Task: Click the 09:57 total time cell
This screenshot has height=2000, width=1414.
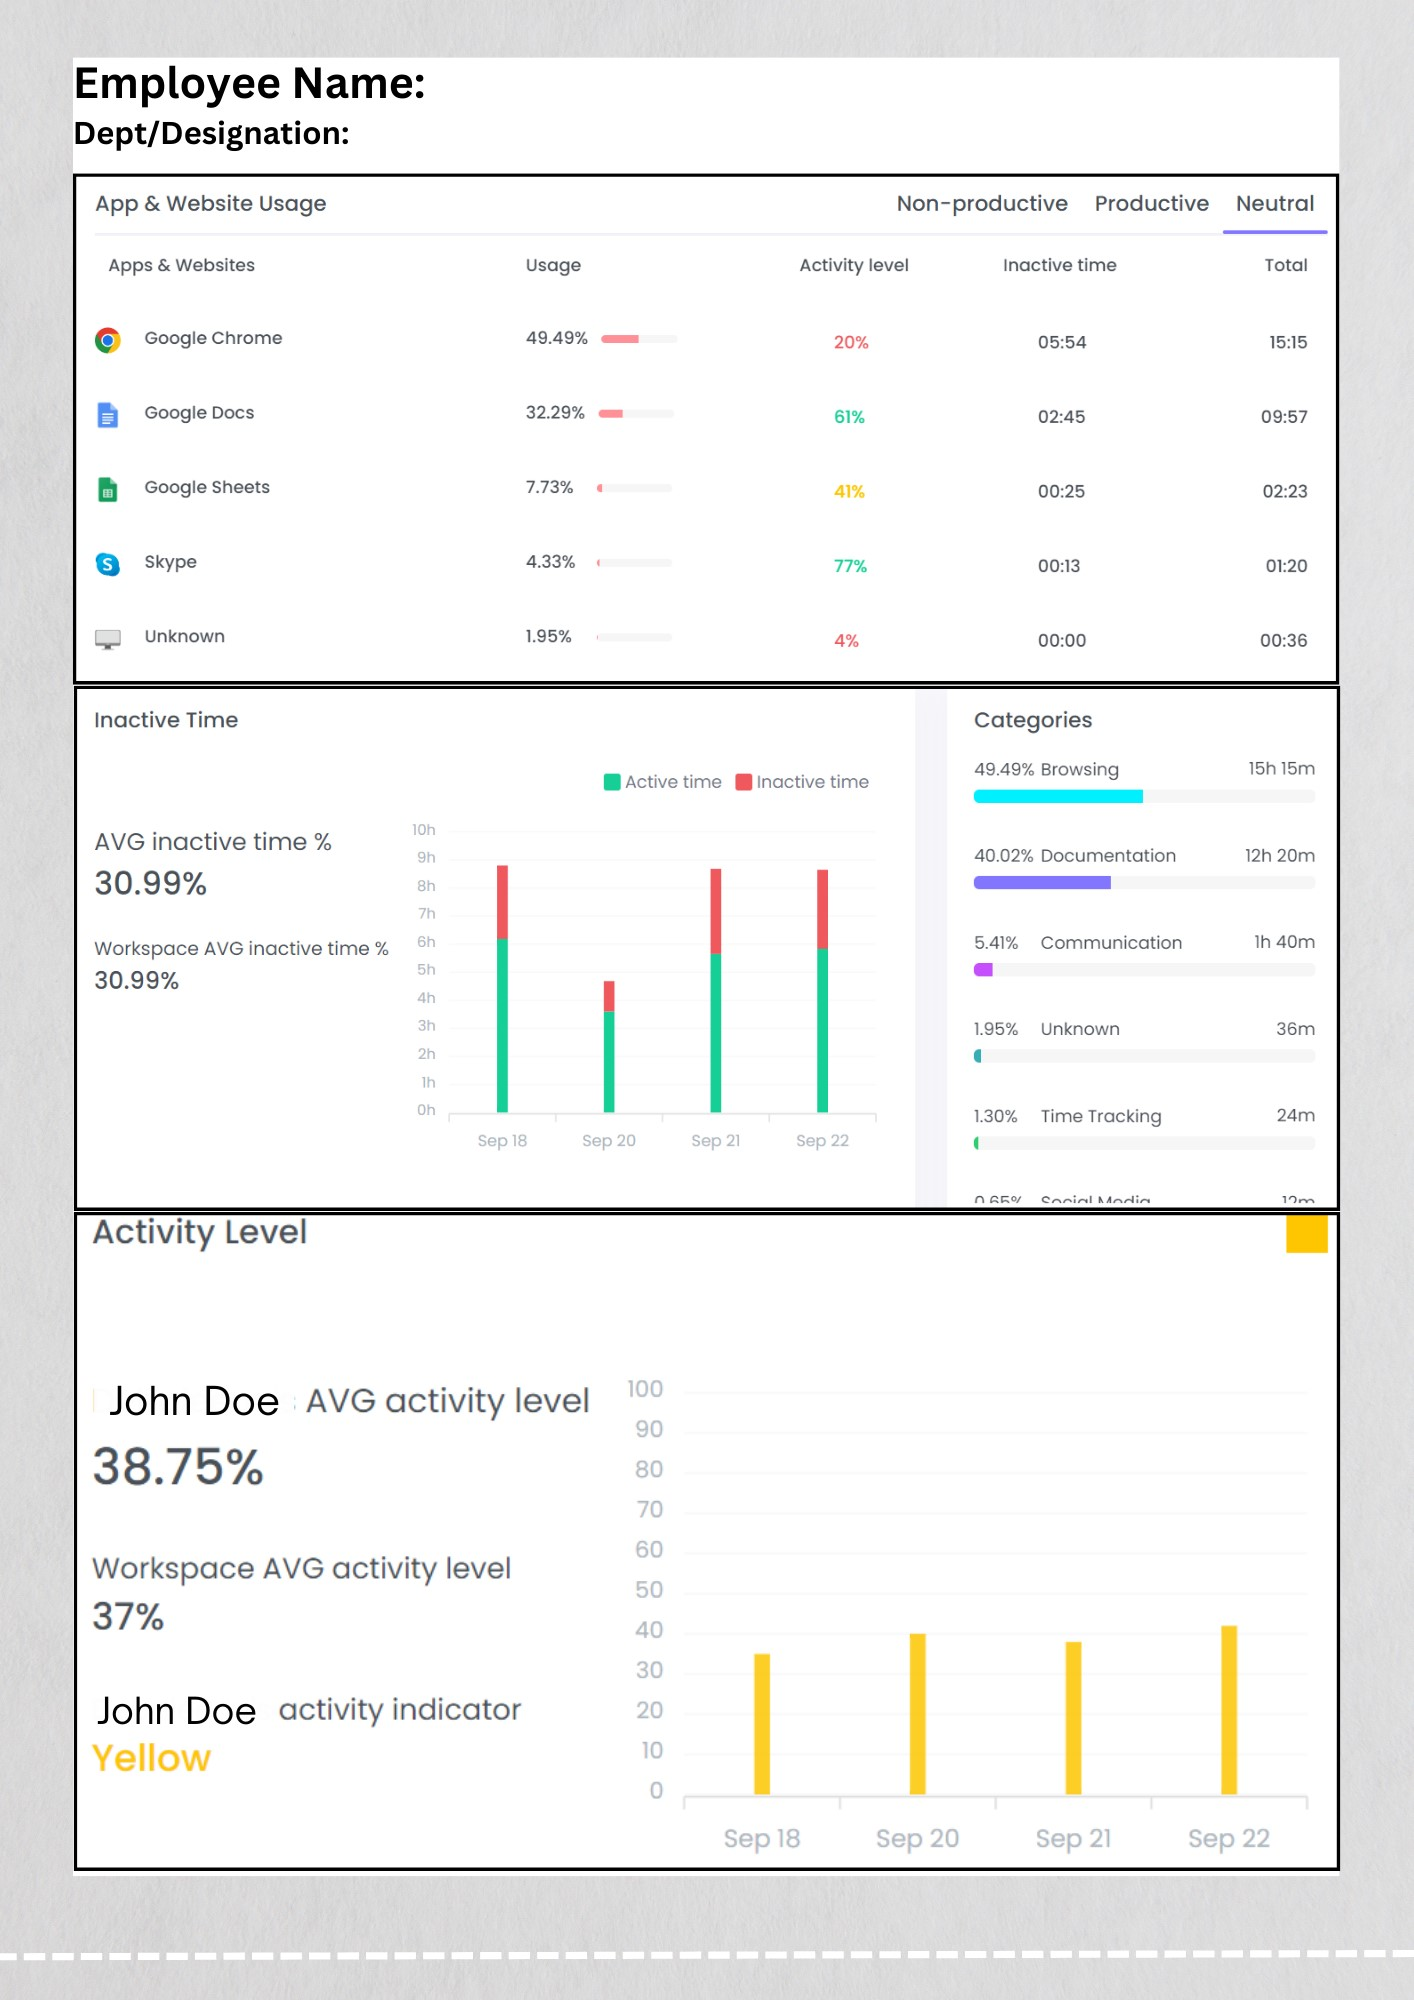Action: click(x=1284, y=417)
